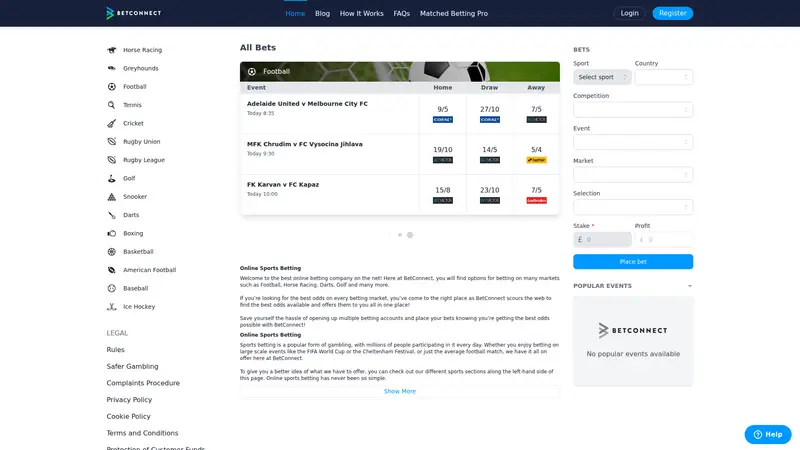Open MFK Chrudim v FC Vysocina Jihlava event

tap(305, 144)
